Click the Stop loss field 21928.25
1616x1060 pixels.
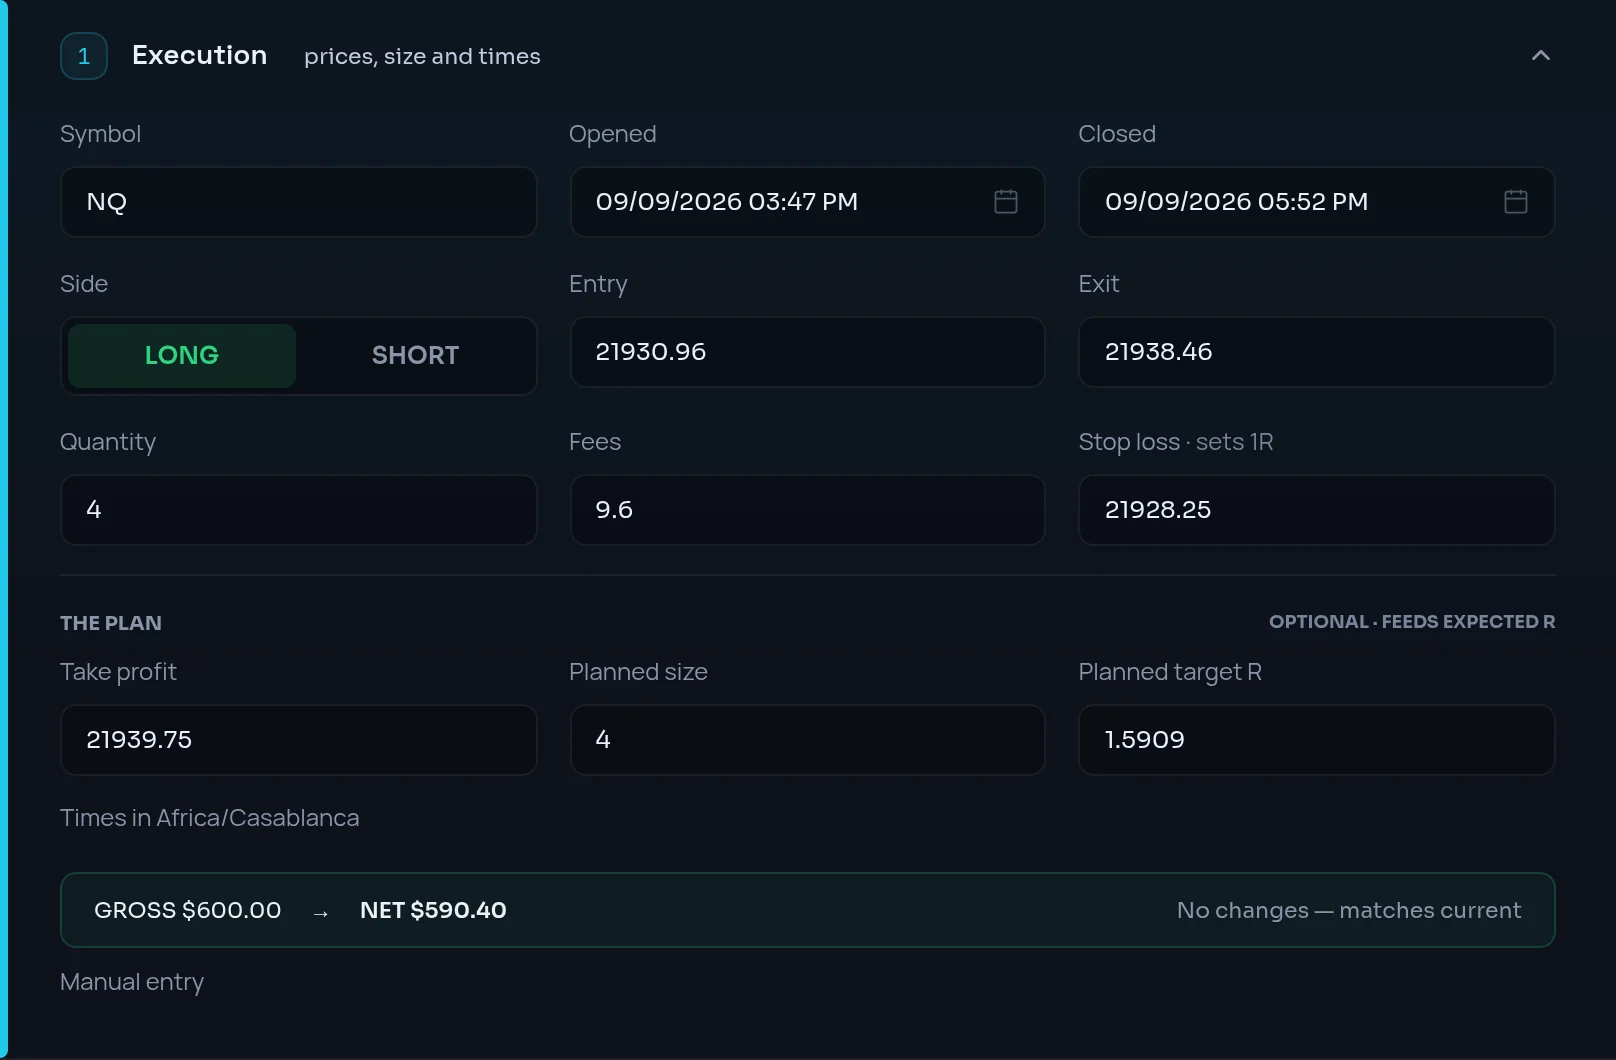pos(1317,510)
